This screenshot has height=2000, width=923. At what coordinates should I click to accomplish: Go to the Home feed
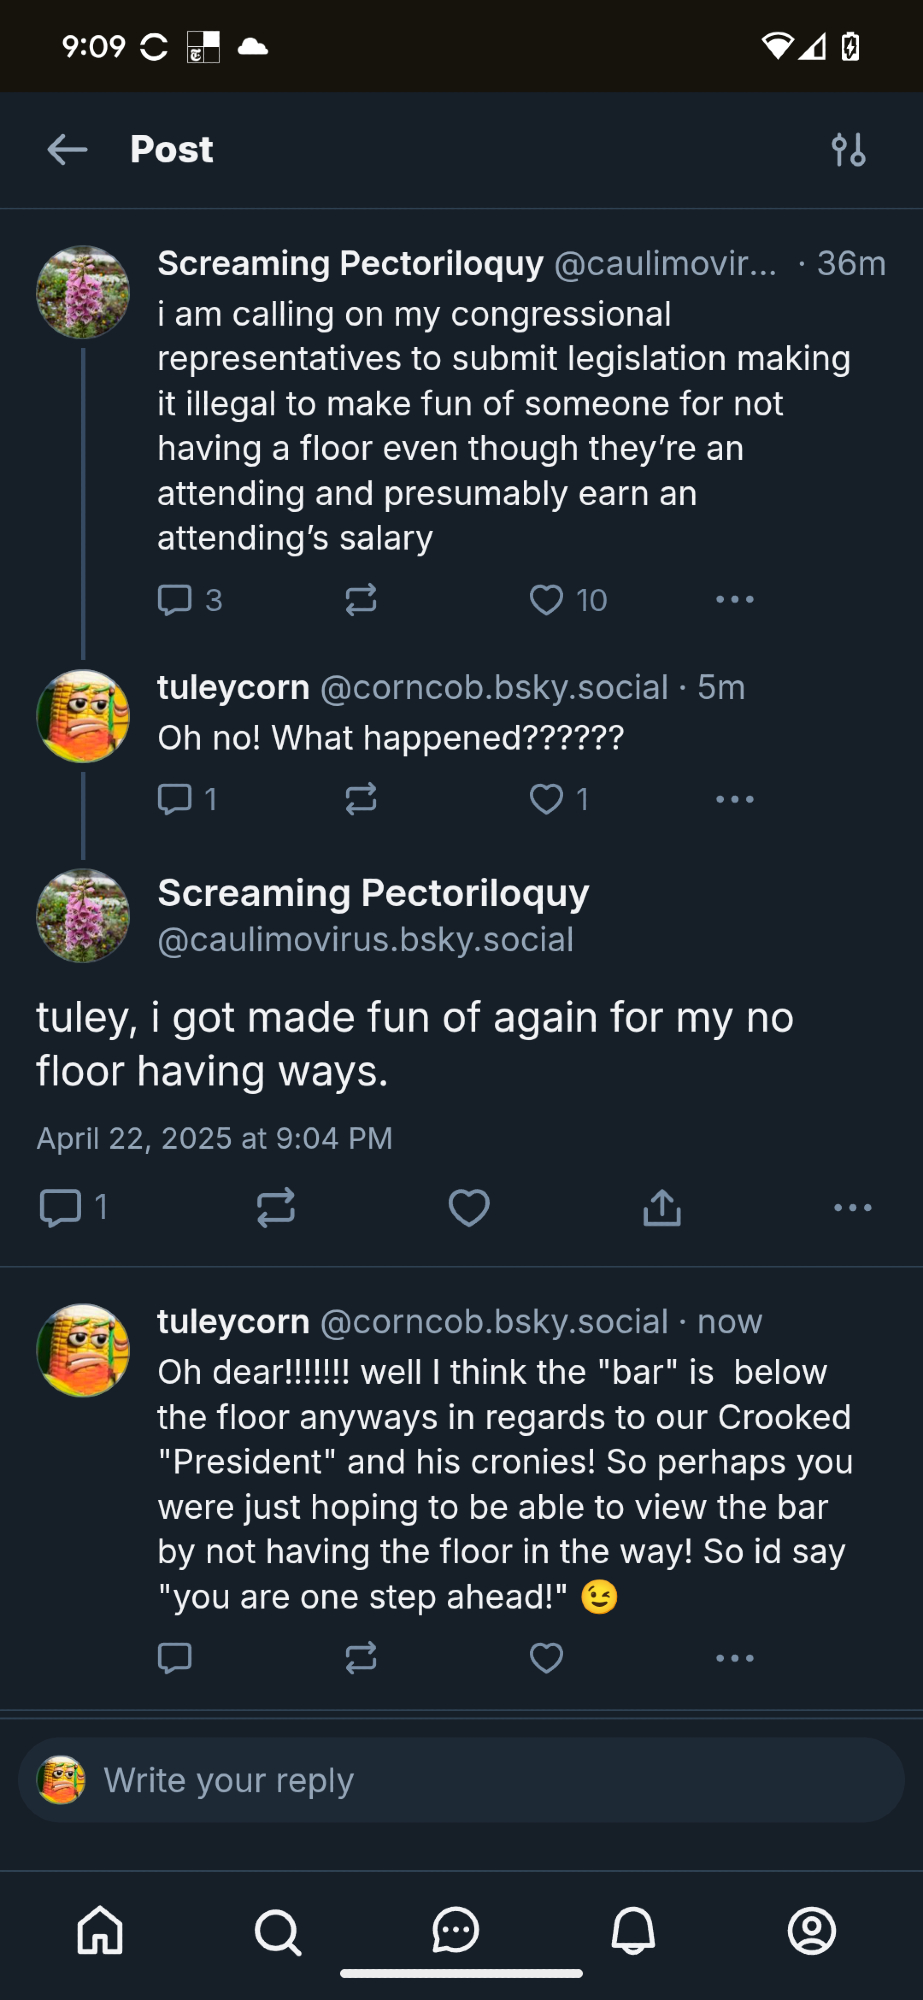(x=100, y=1931)
